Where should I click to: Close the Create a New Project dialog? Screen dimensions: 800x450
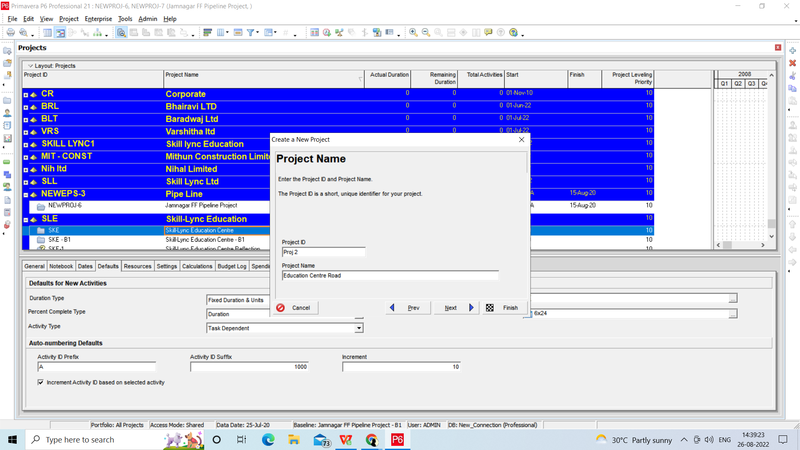521,139
